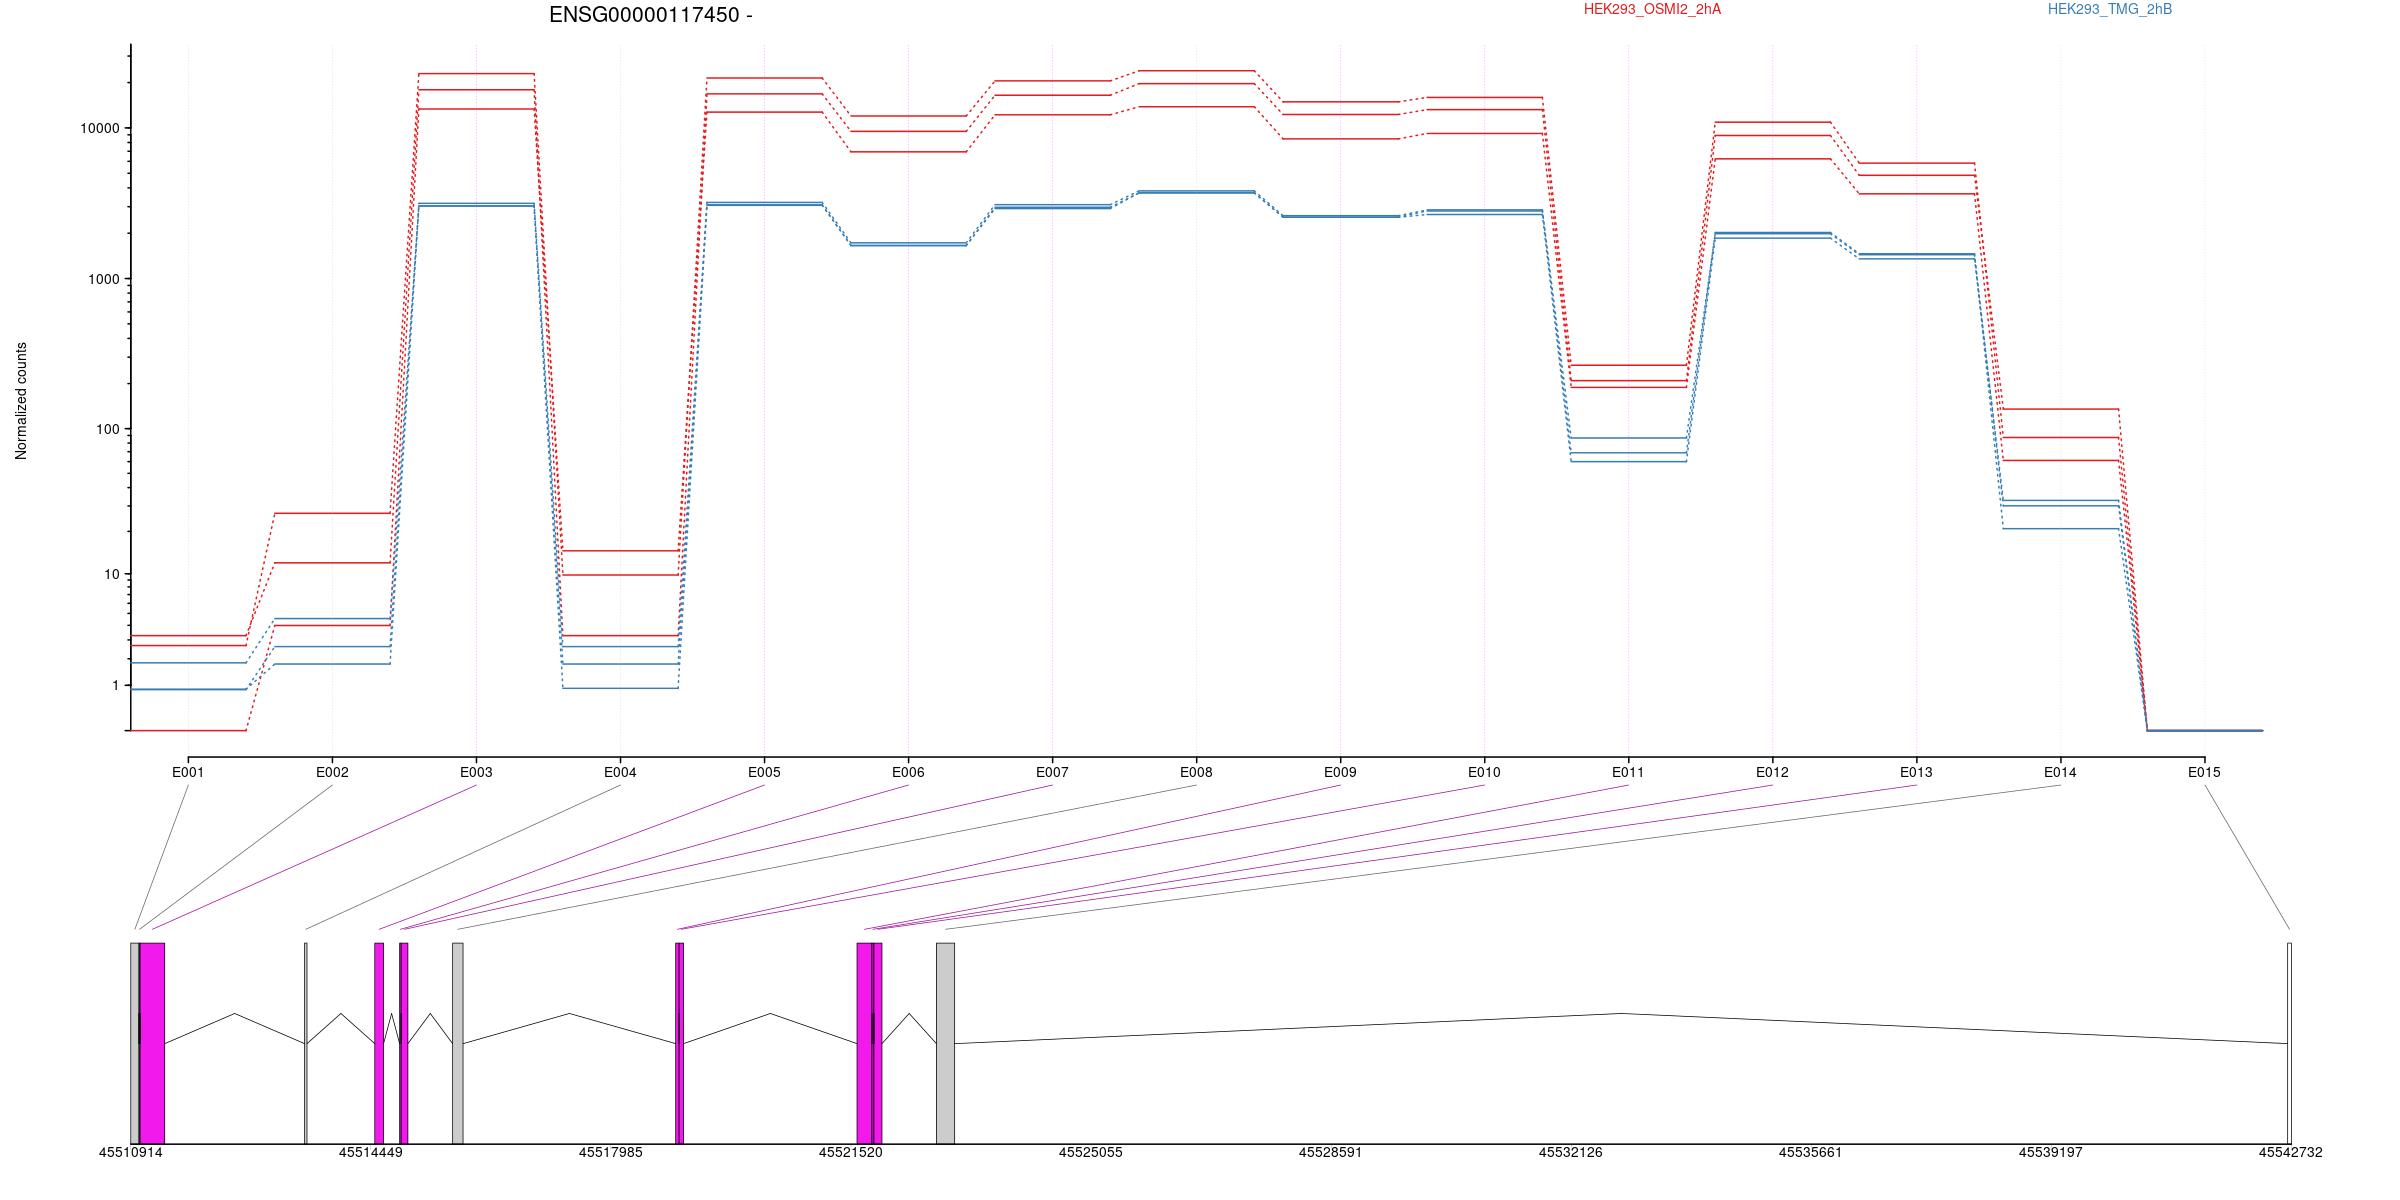Click exon label E001
The image size is (2400, 1200).
pyautogui.click(x=188, y=772)
